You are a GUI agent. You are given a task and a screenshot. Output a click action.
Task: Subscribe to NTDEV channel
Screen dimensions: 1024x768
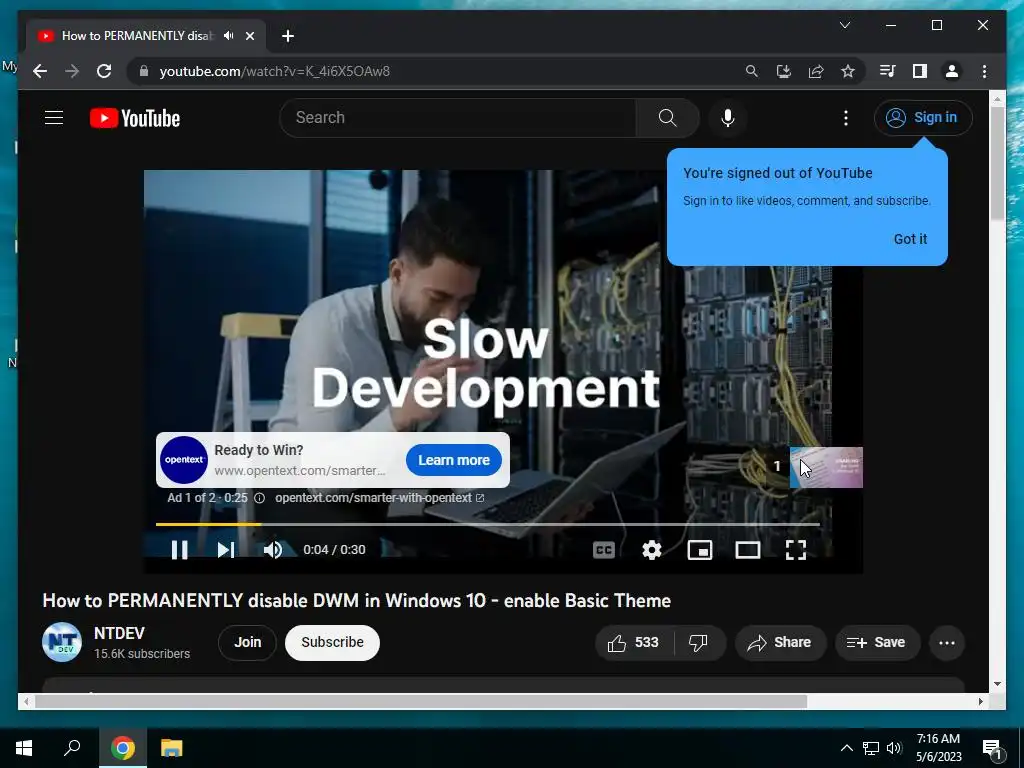coord(332,643)
